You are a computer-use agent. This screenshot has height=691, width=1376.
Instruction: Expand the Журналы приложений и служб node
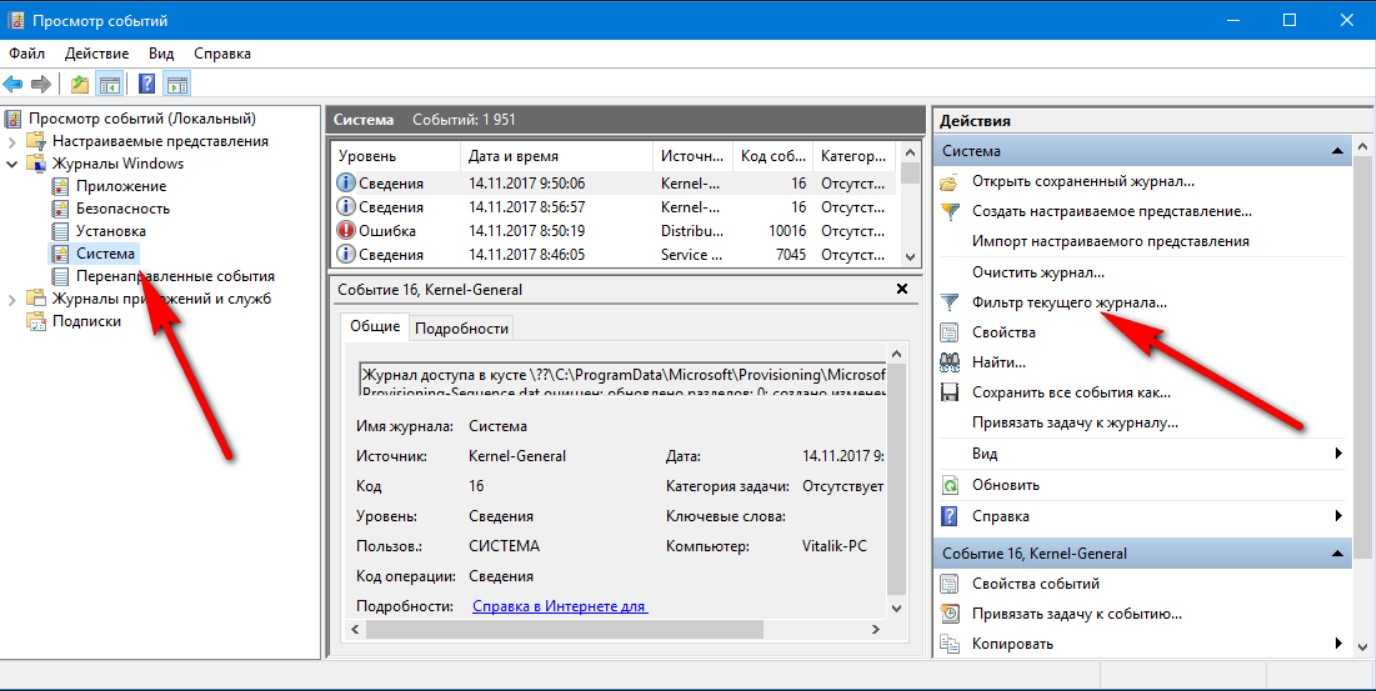coord(12,299)
